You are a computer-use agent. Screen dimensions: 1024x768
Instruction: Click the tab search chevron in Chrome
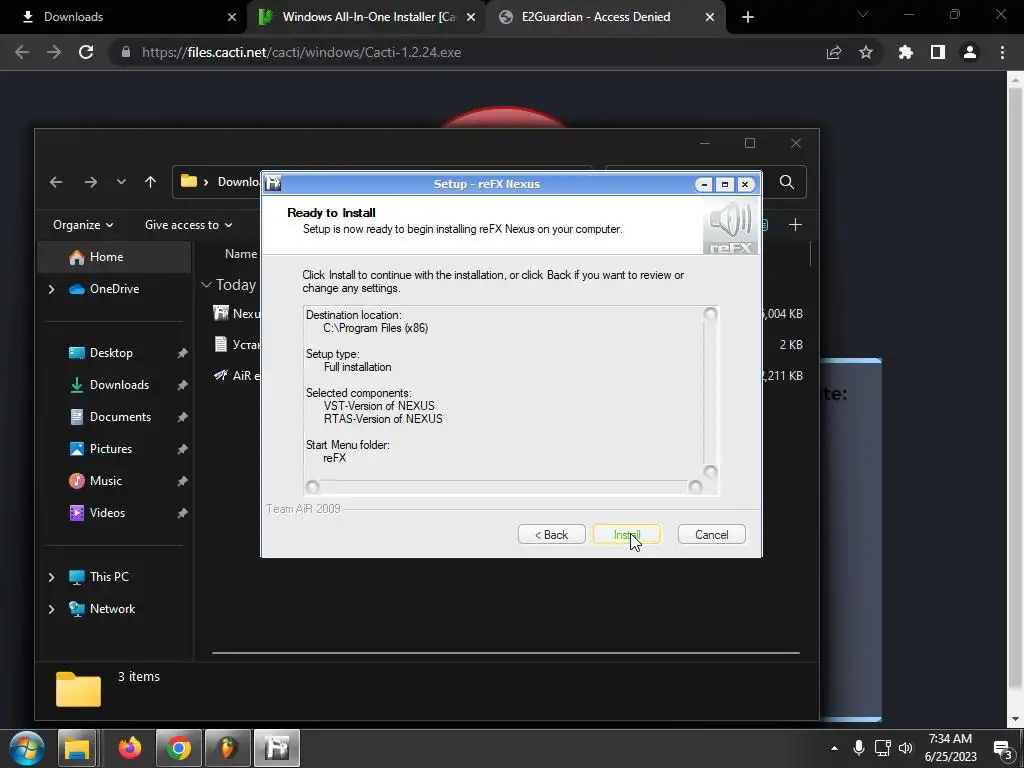863,14
